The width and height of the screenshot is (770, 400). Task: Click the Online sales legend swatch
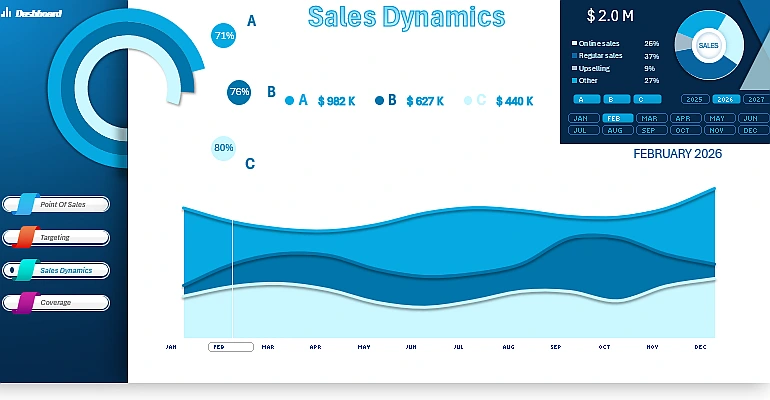click(574, 44)
